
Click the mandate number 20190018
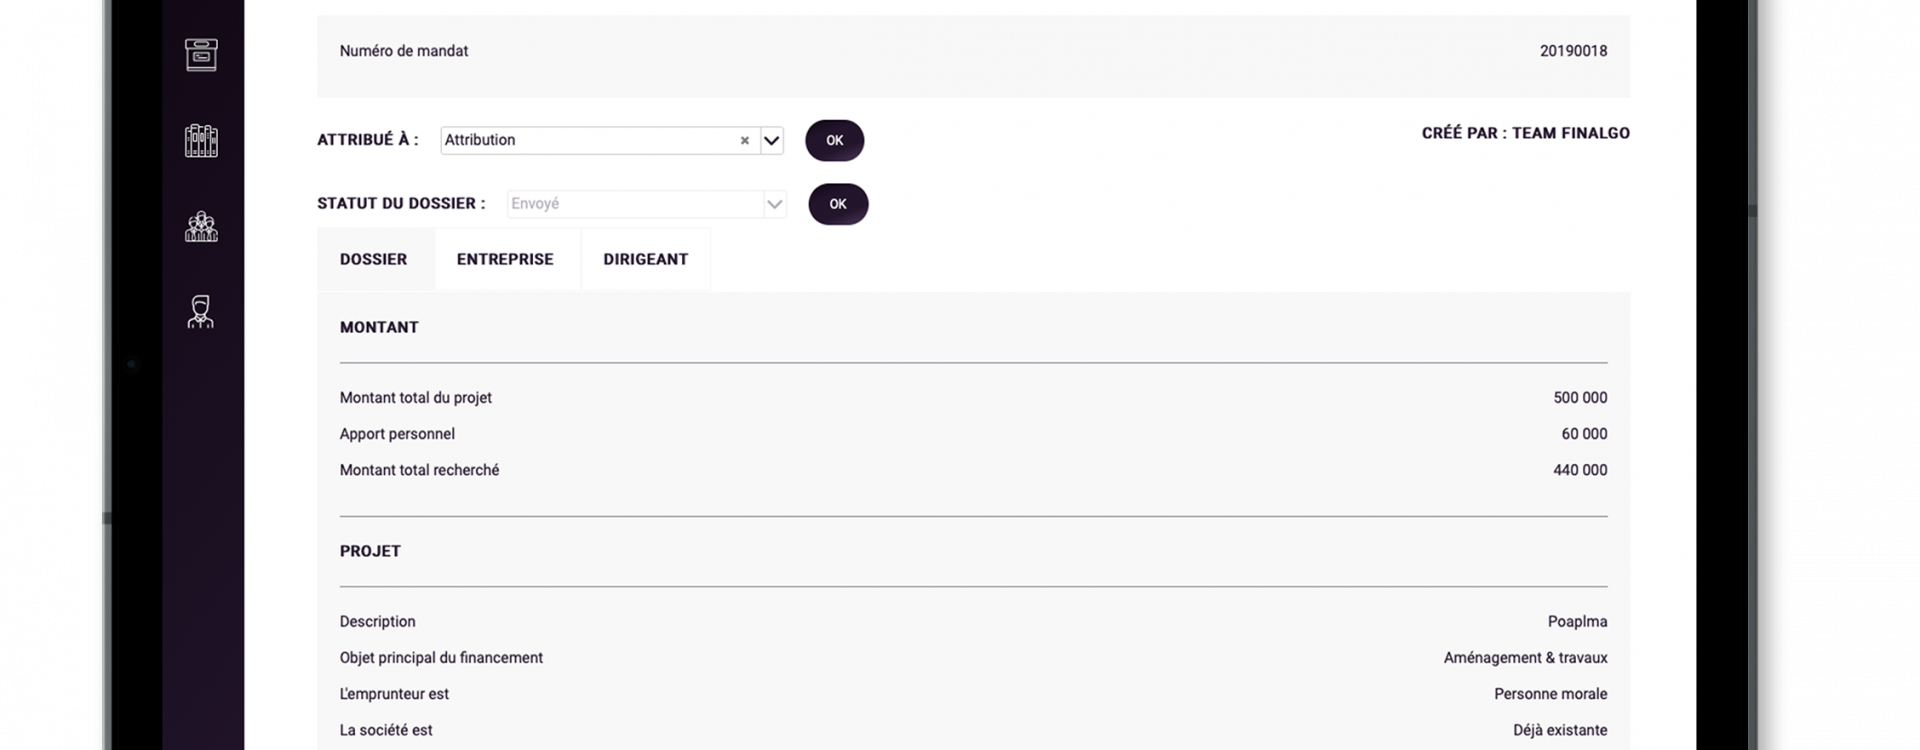tap(1573, 51)
